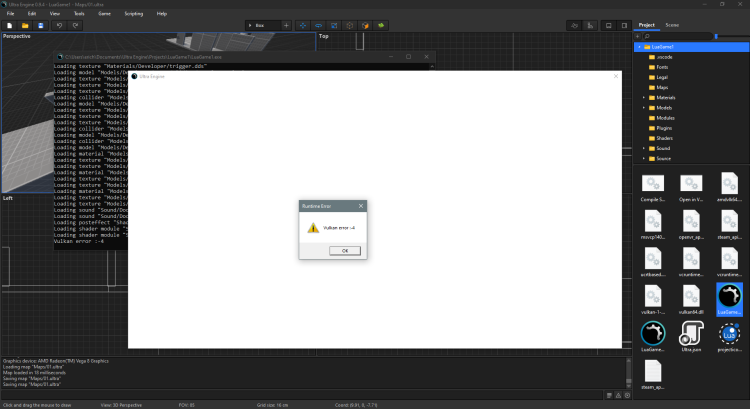Click the Undo arrow icon
This screenshot has width=750, height=409.
point(59,25)
